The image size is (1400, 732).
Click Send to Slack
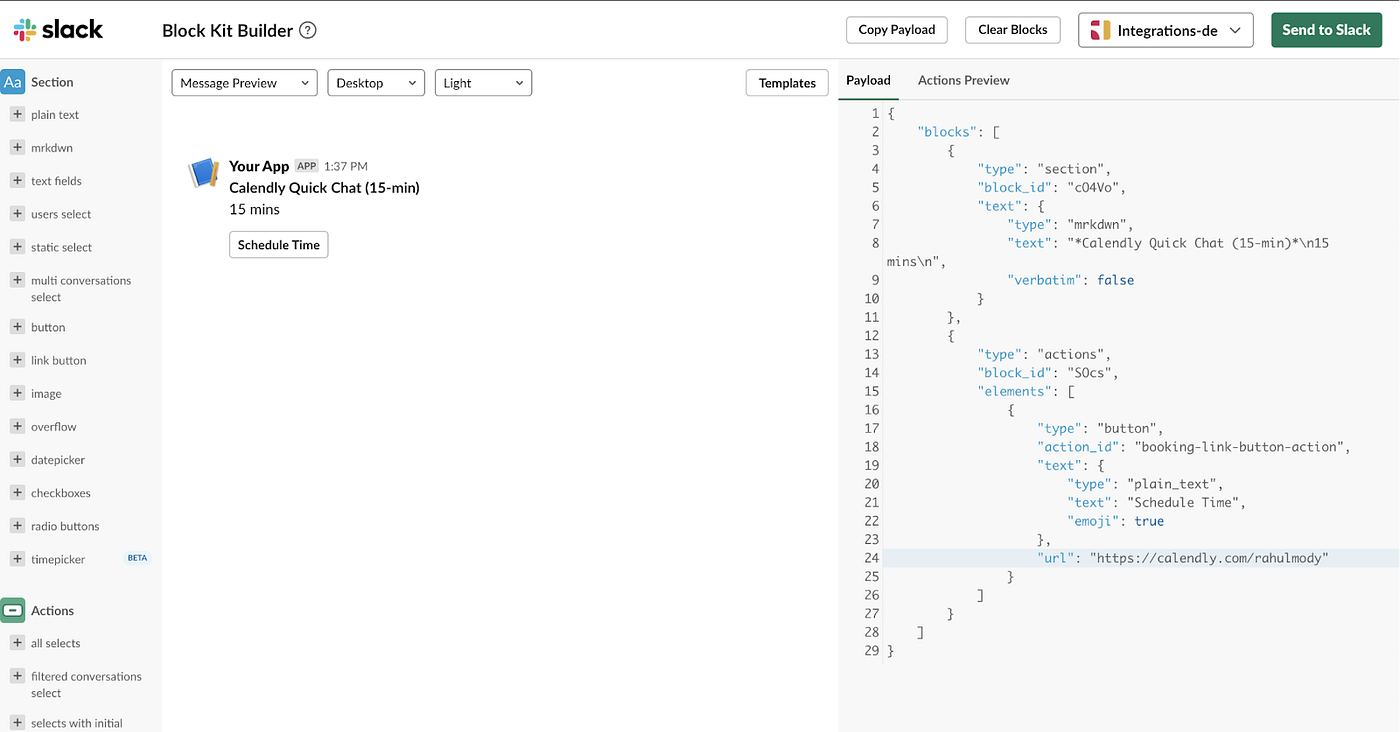pyautogui.click(x=1326, y=30)
